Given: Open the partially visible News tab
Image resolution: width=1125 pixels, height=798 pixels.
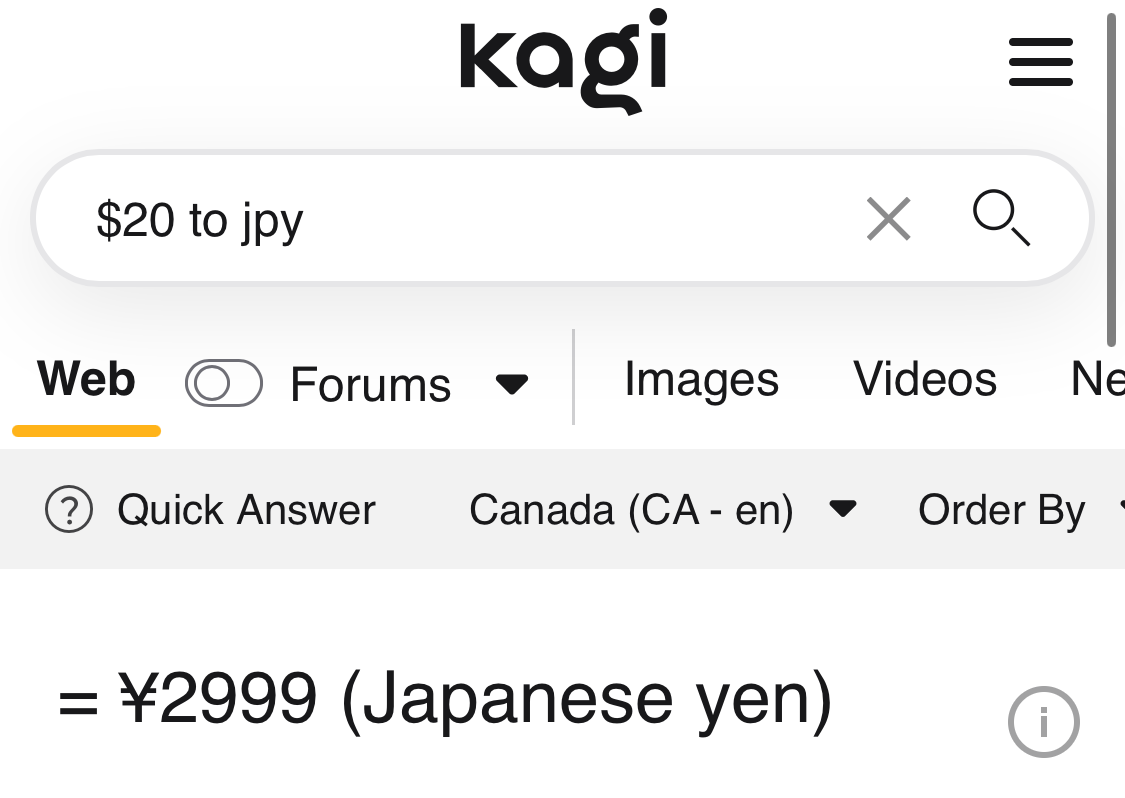Looking at the screenshot, I should click(x=1096, y=380).
